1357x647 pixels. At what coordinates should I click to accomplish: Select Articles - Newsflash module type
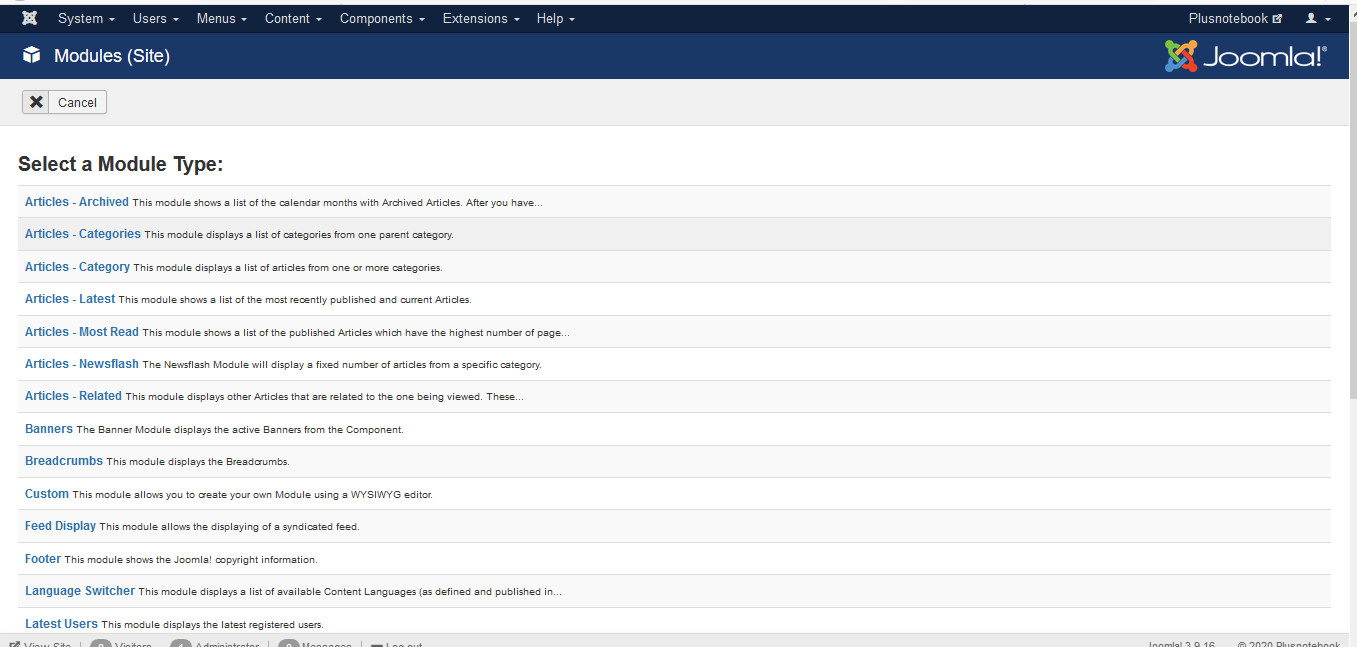pos(82,364)
